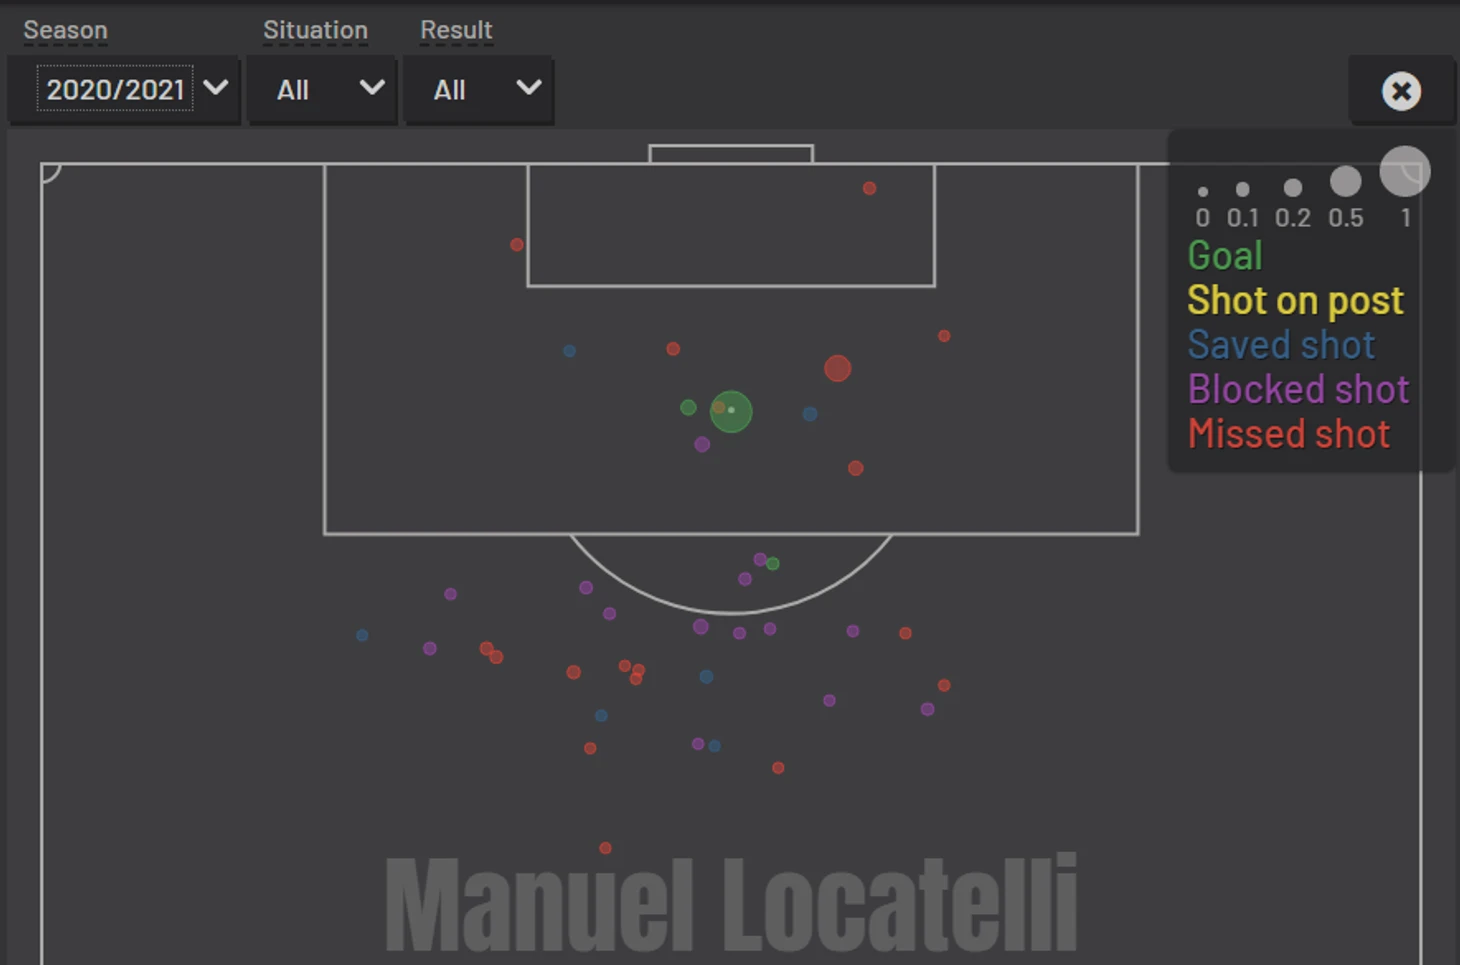Screen dimensions: 1460x965
Task: Click the Season filter label
Action: click(65, 30)
